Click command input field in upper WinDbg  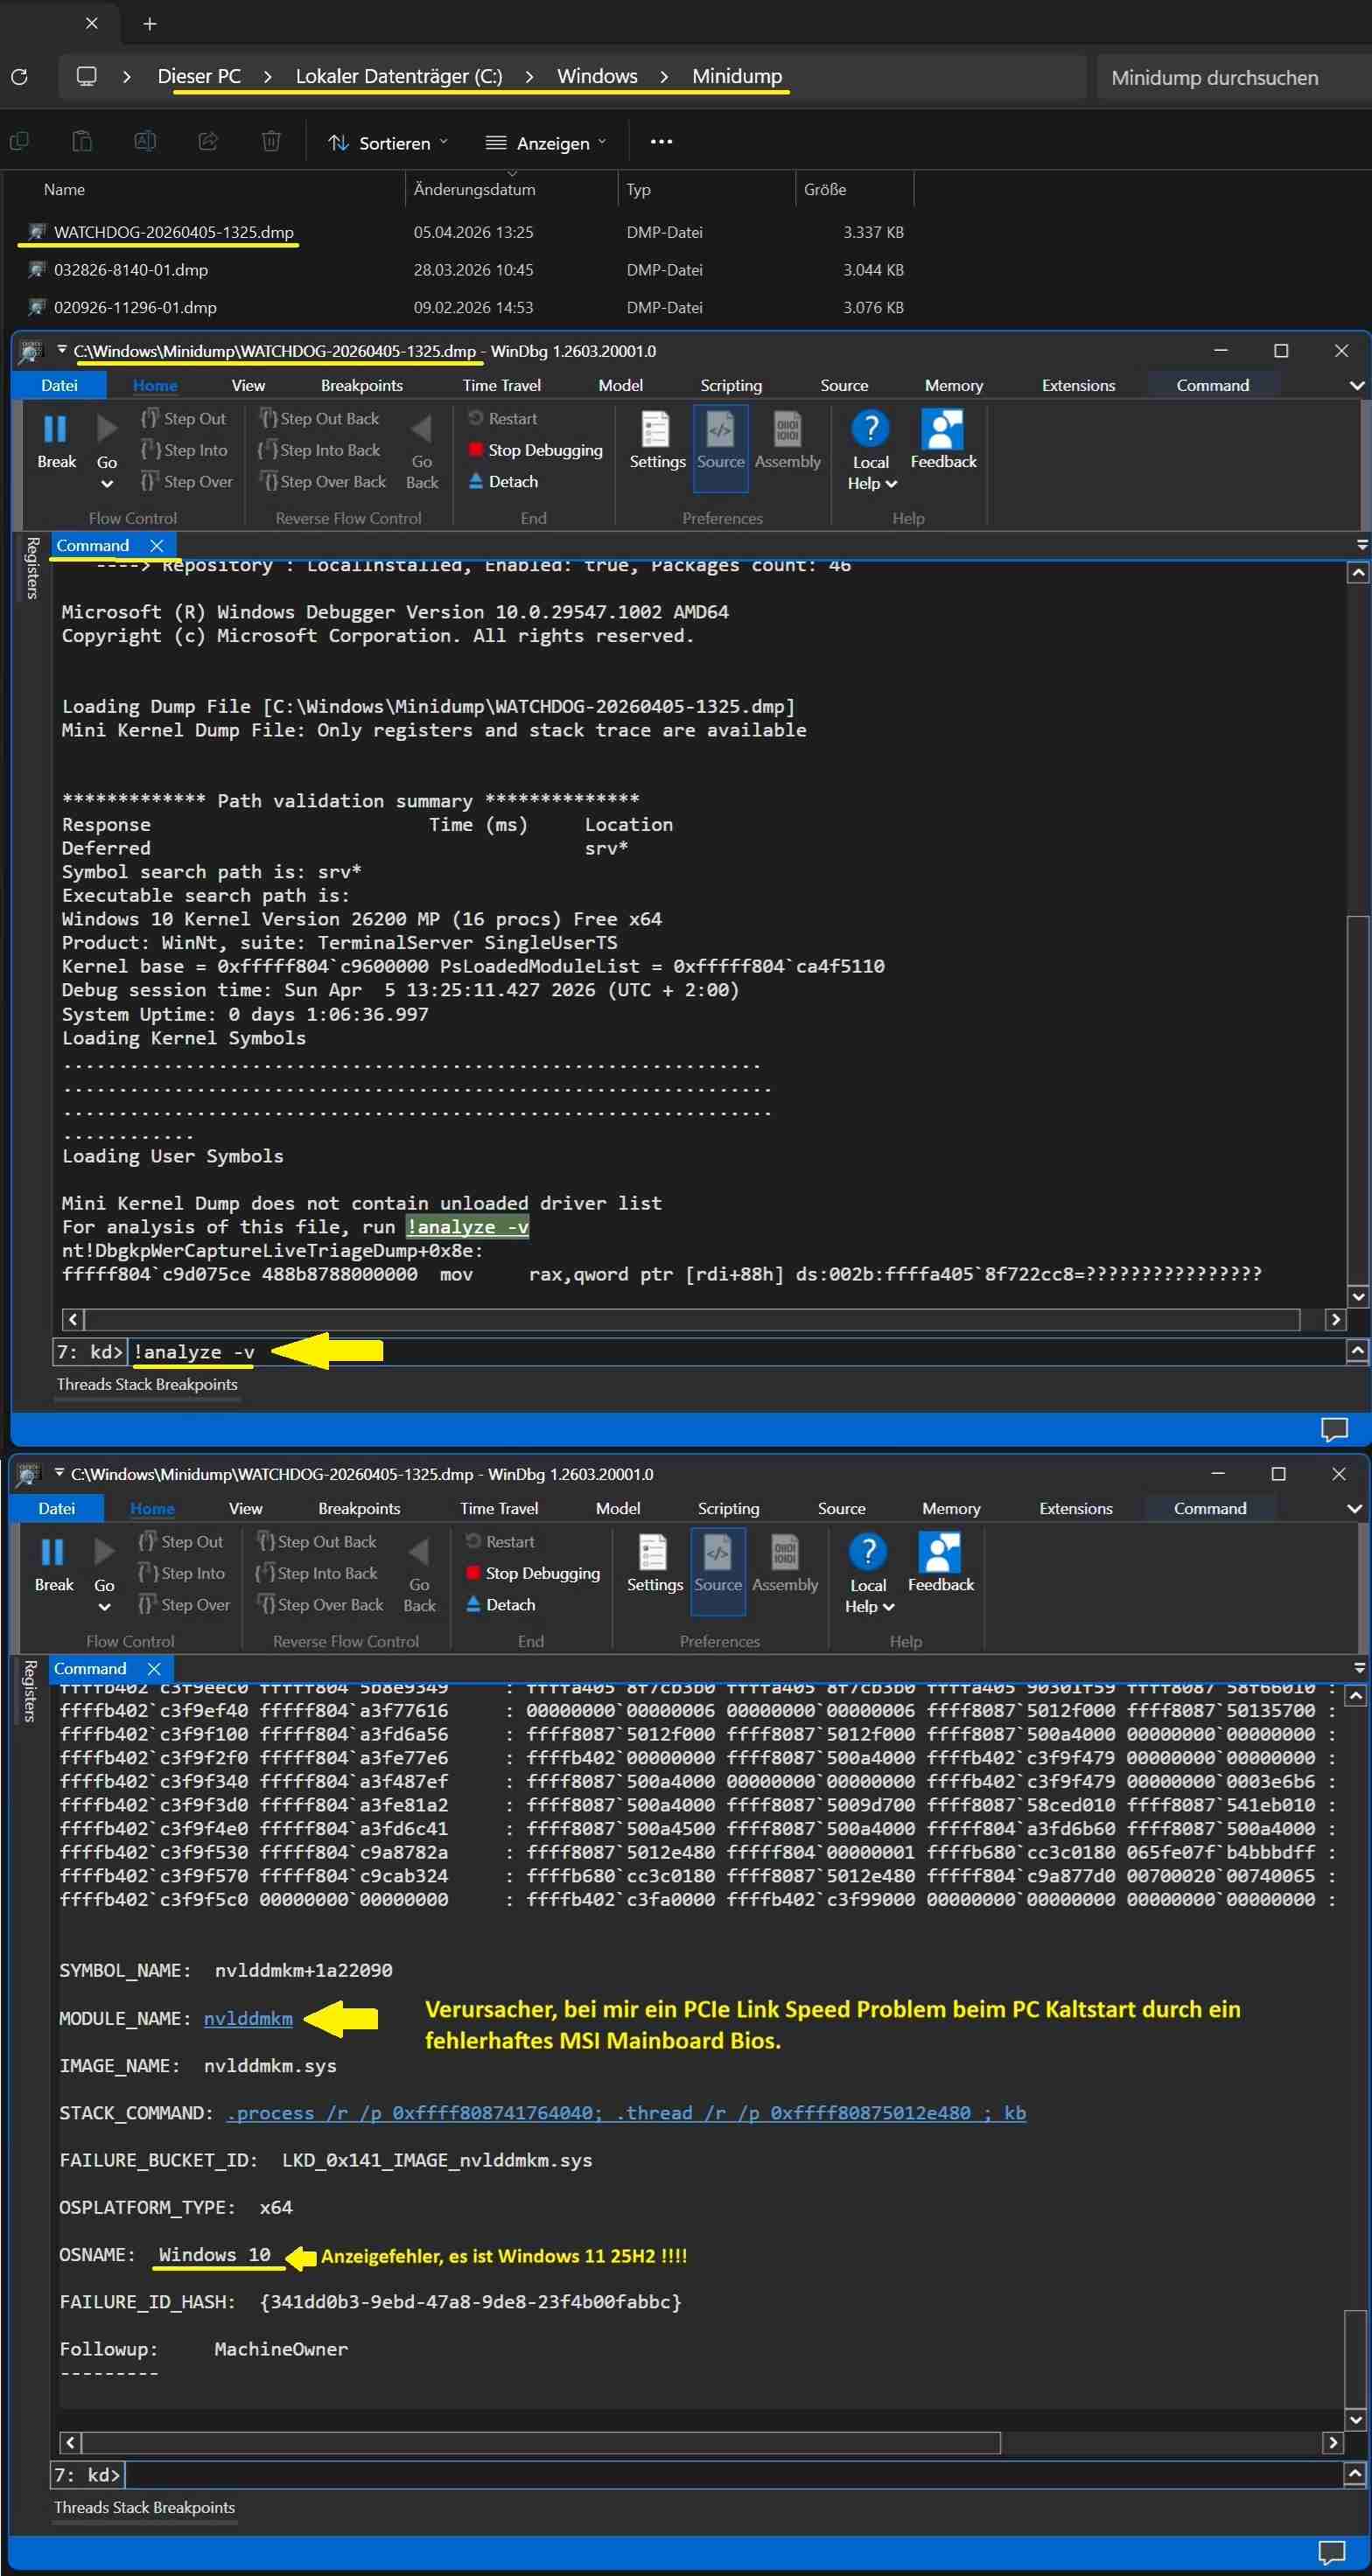click(737, 1352)
